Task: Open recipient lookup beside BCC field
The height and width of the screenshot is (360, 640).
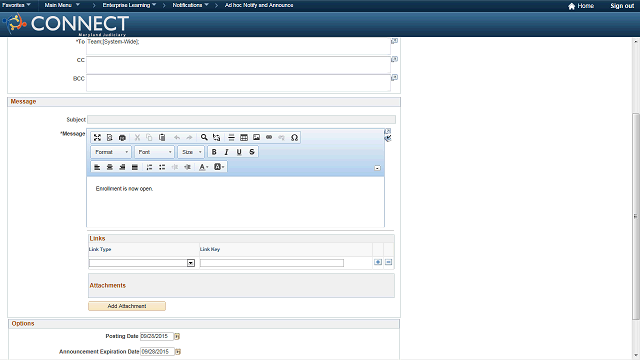Action: pos(394,78)
